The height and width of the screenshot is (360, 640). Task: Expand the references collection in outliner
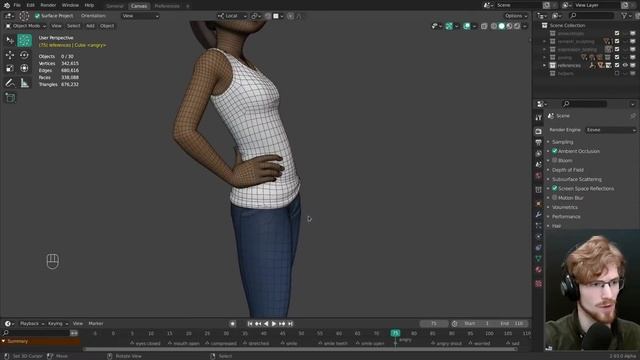(544, 65)
